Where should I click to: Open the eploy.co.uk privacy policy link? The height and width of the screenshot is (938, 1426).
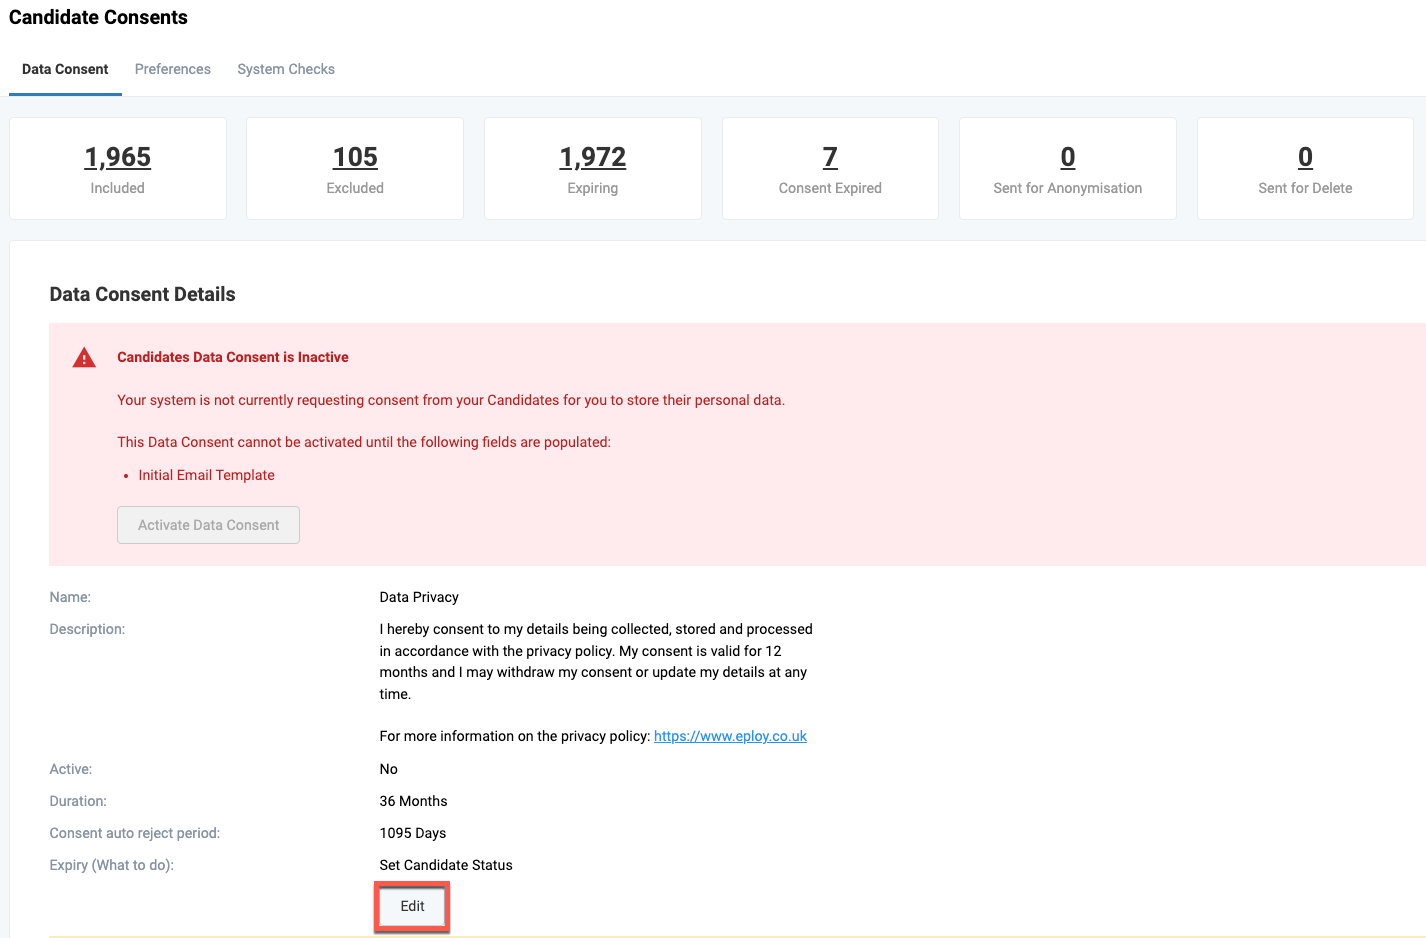[730, 735]
